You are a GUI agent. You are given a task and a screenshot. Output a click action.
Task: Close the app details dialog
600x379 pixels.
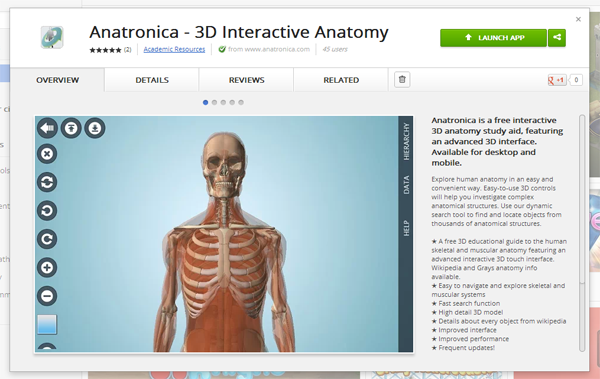578,19
